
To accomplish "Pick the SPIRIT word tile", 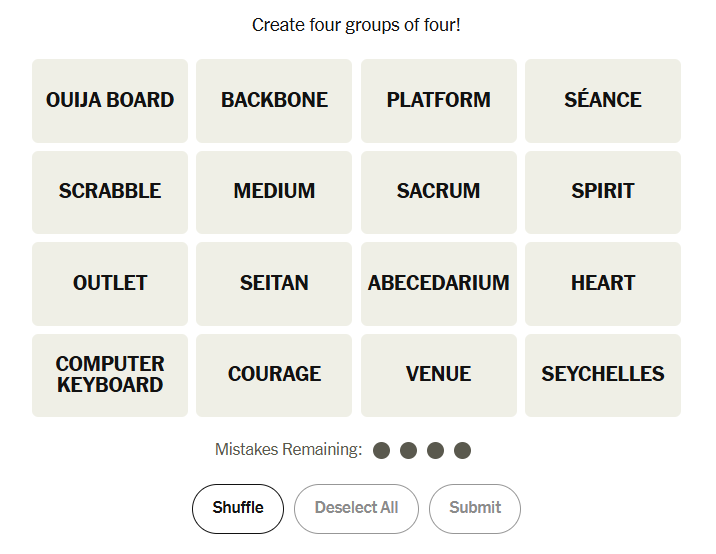I will click(x=602, y=192).
